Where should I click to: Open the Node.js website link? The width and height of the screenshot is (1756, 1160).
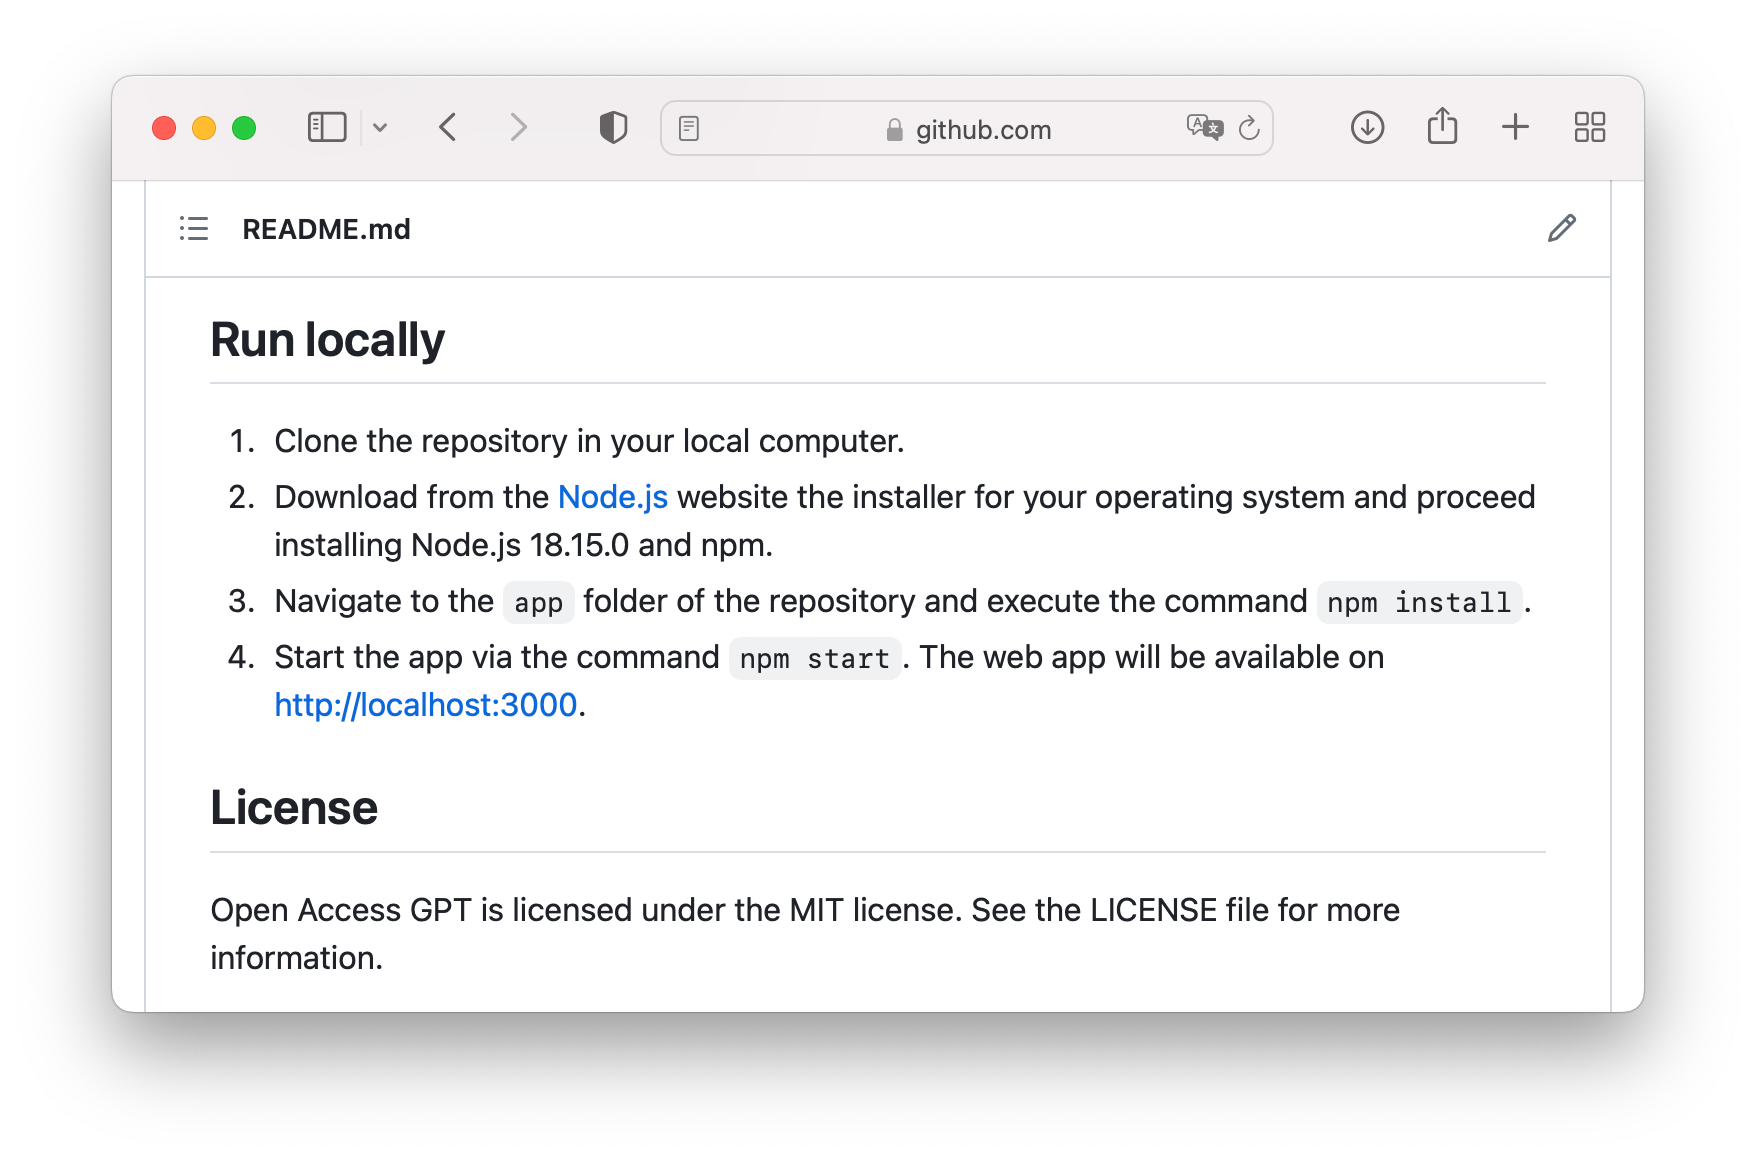click(614, 497)
